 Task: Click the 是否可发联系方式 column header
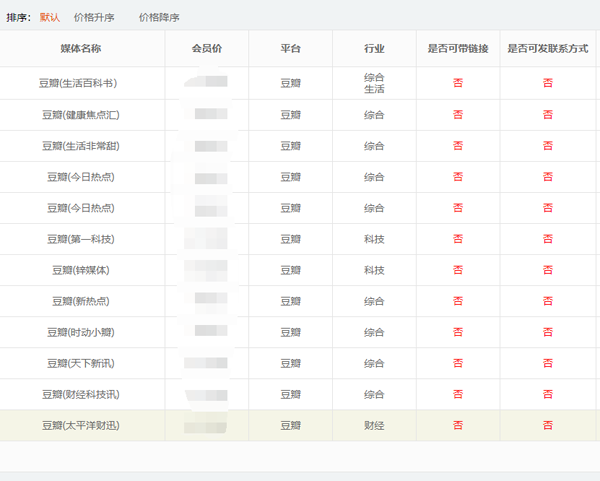click(546, 49)
